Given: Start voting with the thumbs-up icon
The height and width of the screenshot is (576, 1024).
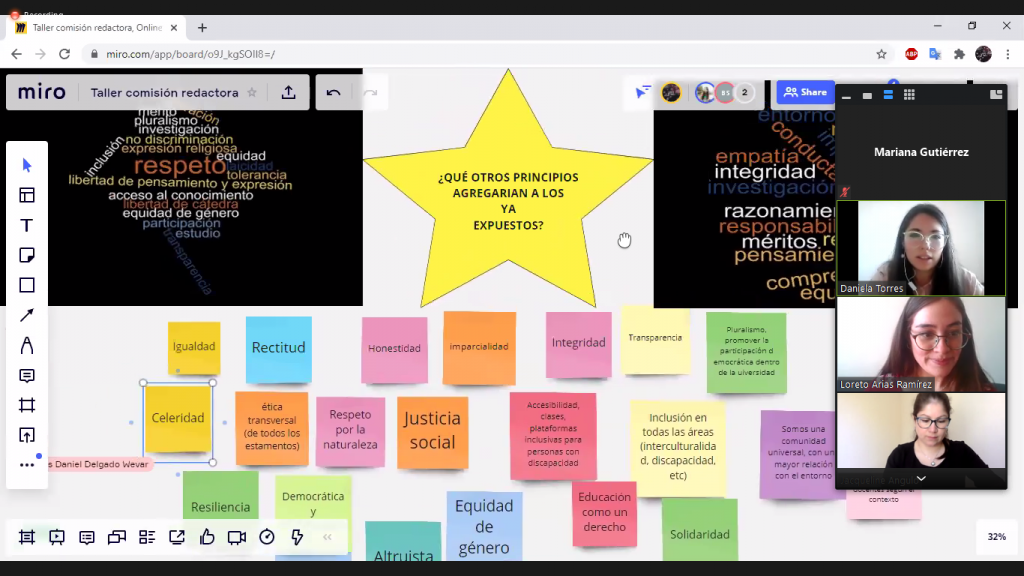Looking at the screenshot, I should (207, 537).
